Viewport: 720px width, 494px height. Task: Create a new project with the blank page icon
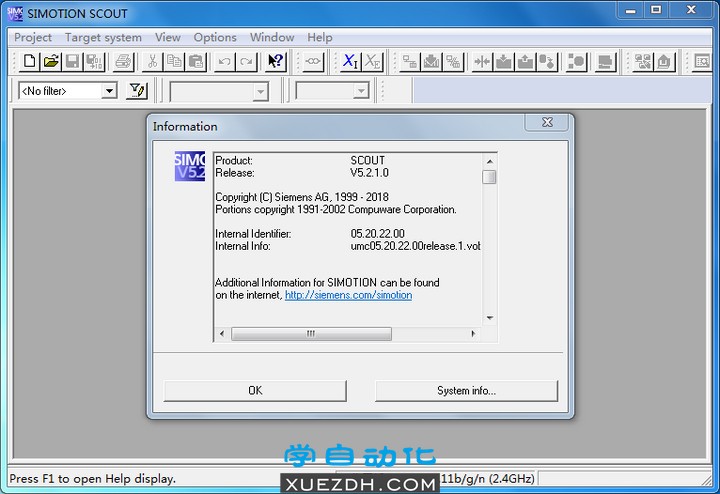tap(29, 61)
